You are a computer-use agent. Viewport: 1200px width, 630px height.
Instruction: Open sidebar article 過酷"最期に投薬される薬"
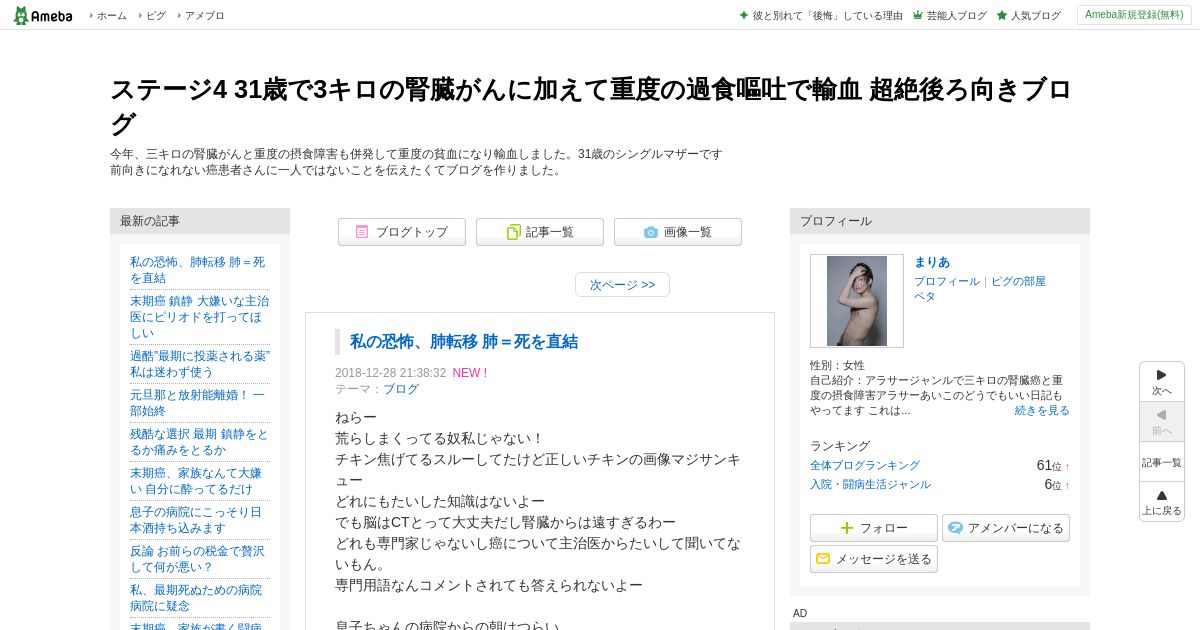[199, 364]
